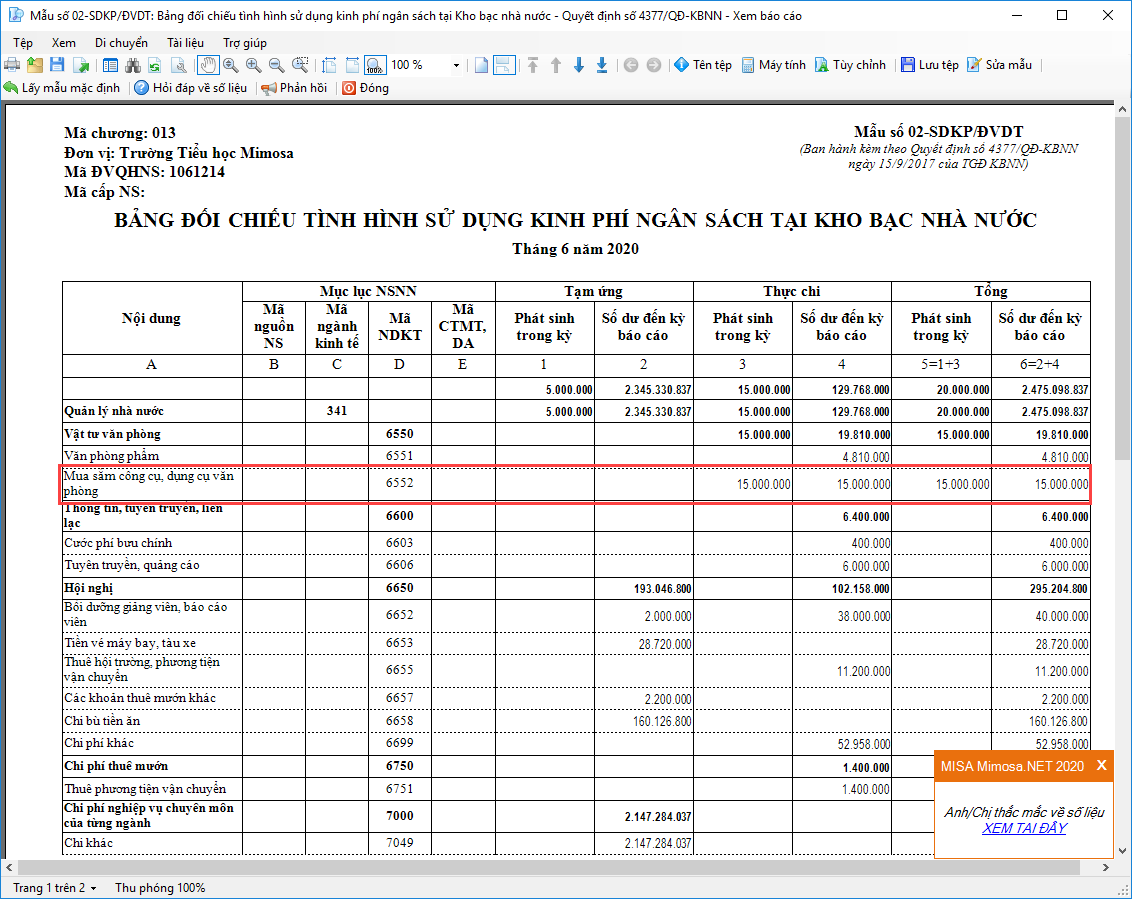The image size is (1132, 899).
Task: Toggle the document map panel icon
Action: 110,65
